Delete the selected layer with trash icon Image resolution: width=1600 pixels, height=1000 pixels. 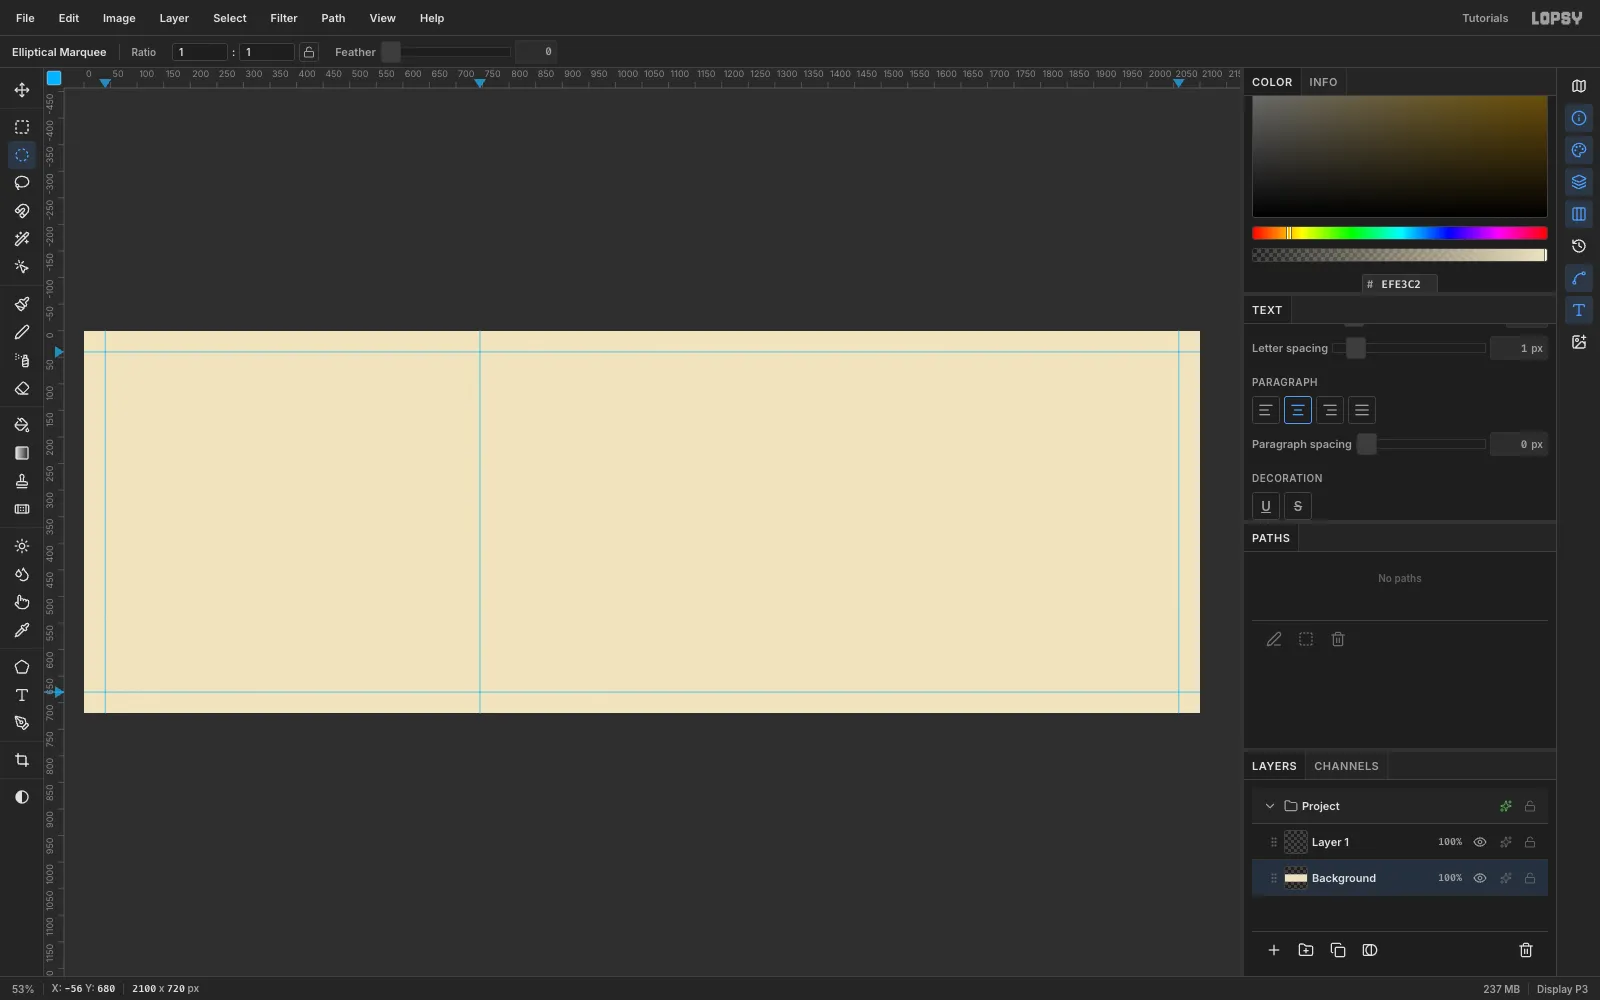(x=1525, y=950)
